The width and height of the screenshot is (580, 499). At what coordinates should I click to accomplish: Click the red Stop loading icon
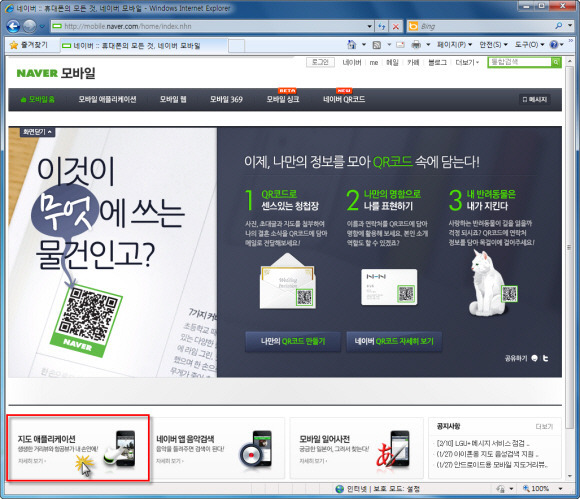click(395, 26)
